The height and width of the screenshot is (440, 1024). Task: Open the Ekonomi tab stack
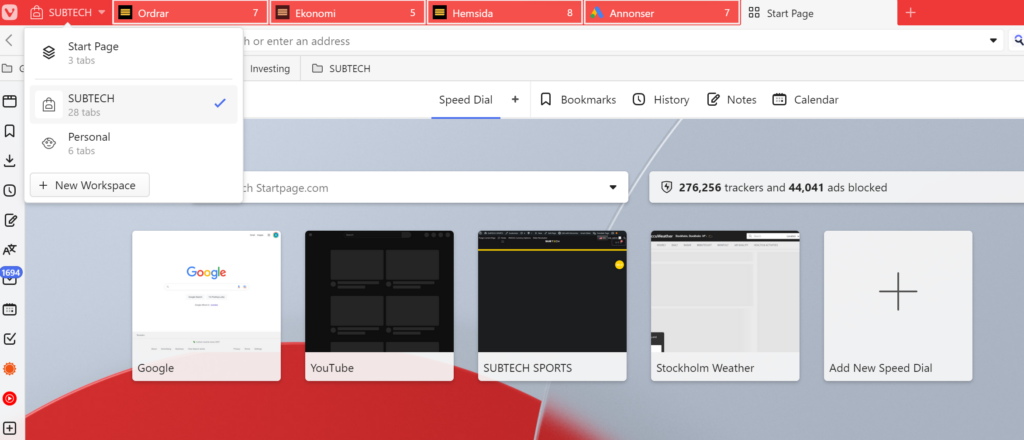pyautogui.click(x=347, y=12)
